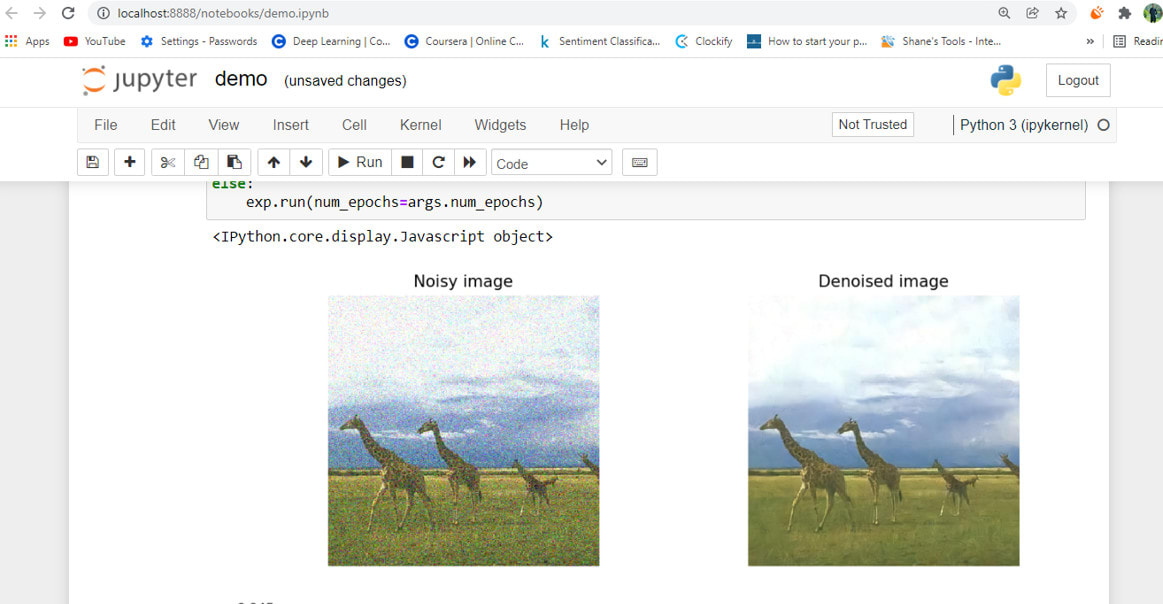
Task: Open the File menu
Action: point(105,125)
